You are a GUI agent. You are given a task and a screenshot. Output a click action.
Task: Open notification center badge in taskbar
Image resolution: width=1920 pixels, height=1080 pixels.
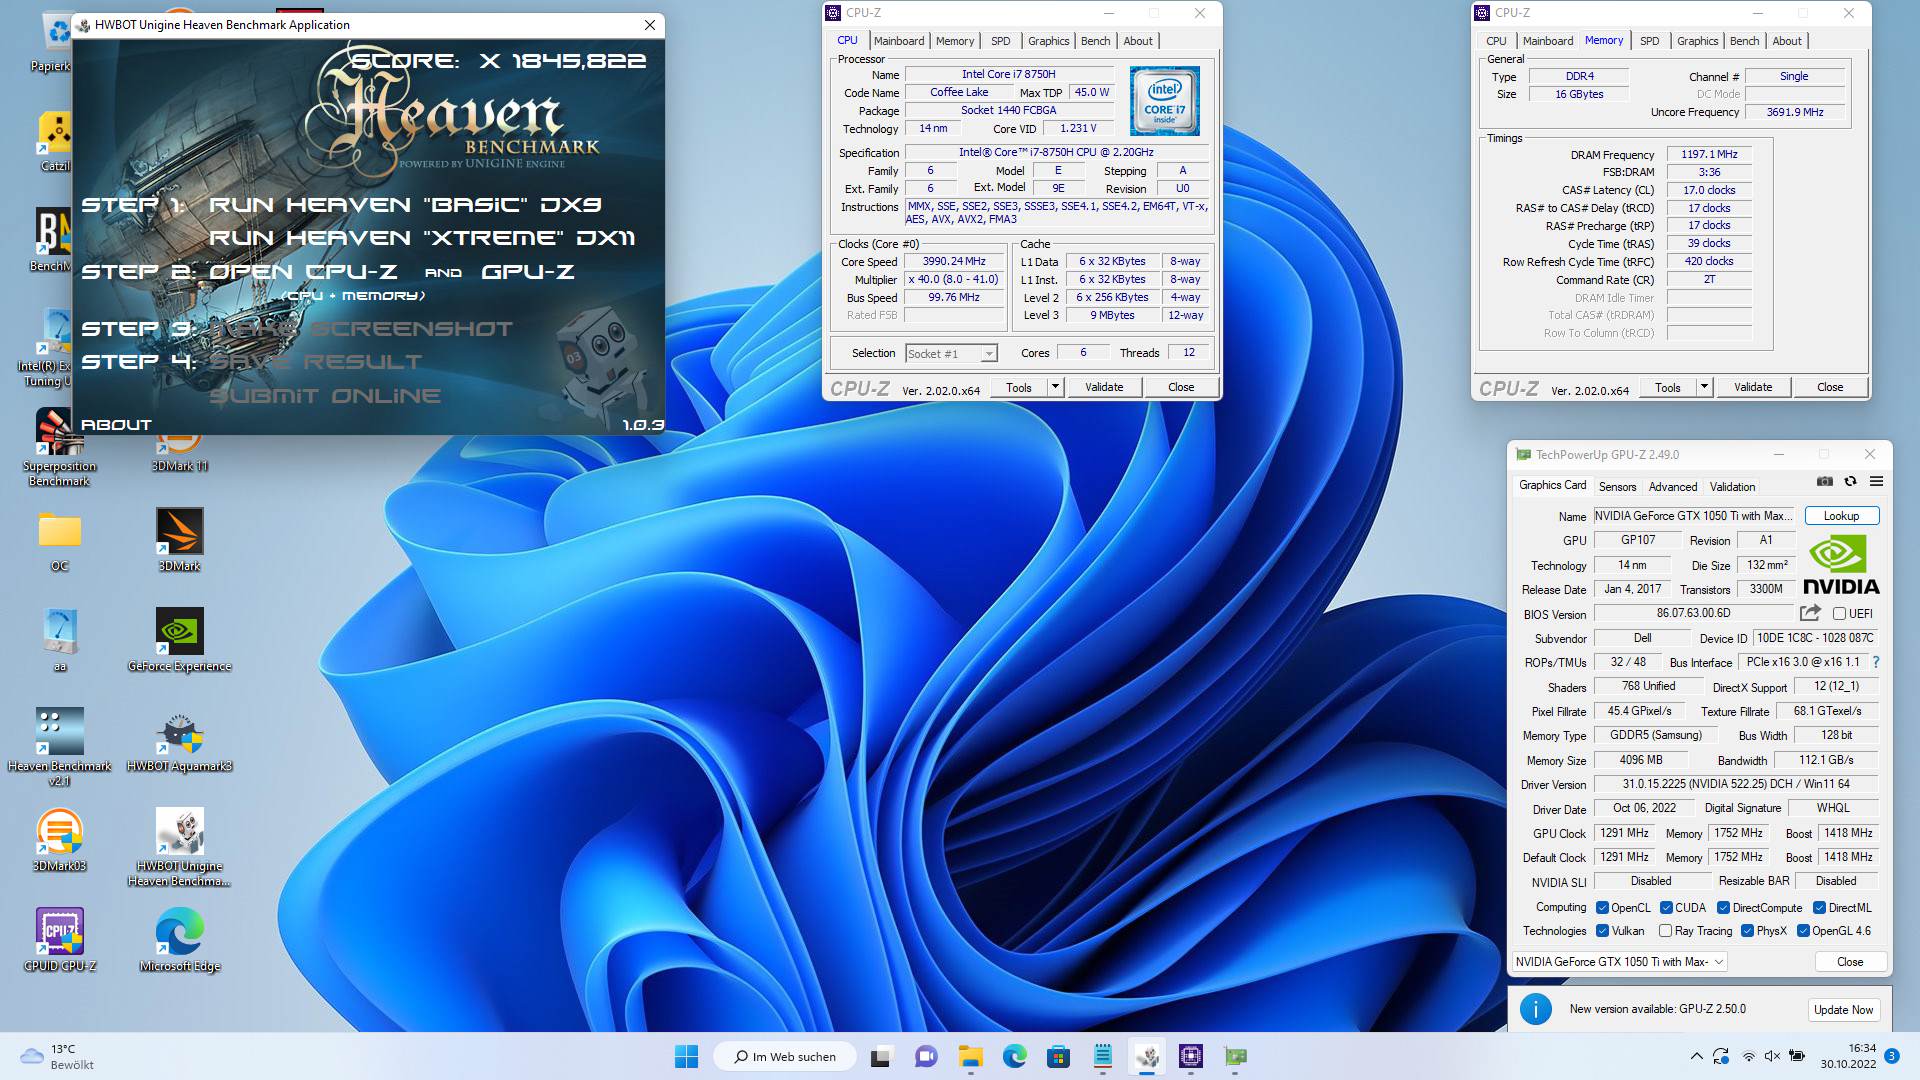click(x=1892, y=1055)
